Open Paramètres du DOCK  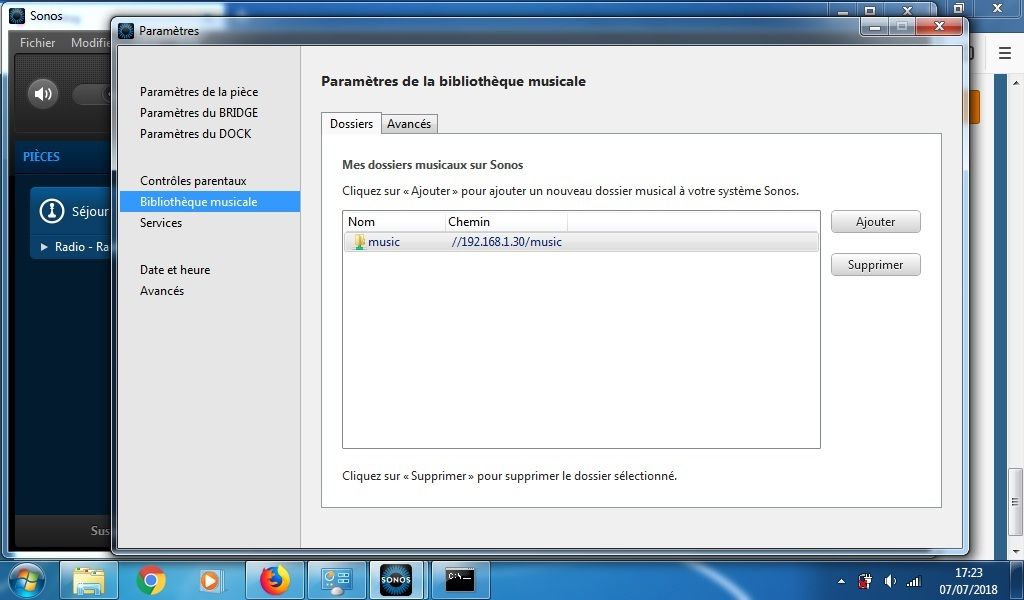[x=195, y=134]
